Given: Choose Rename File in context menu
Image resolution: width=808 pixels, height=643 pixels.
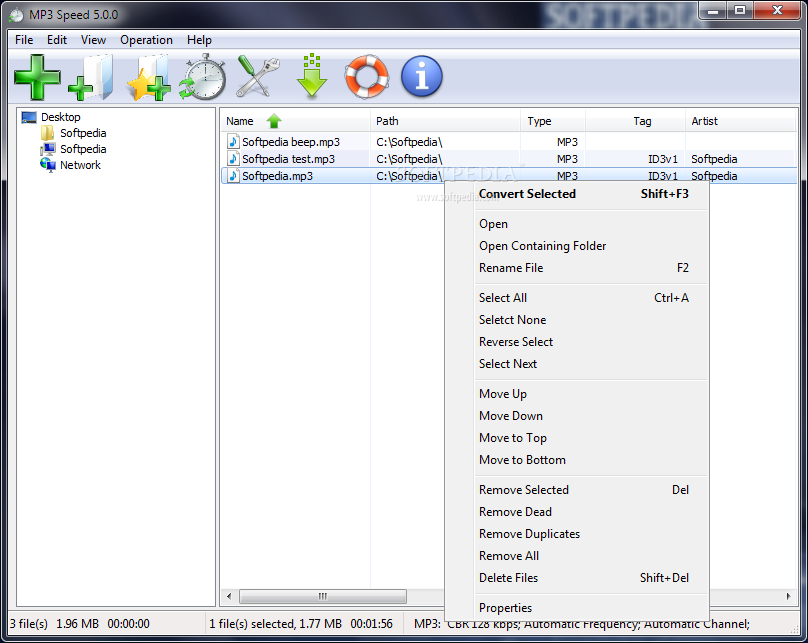Looking at the screenshot, I should click(x=577, y=268).
